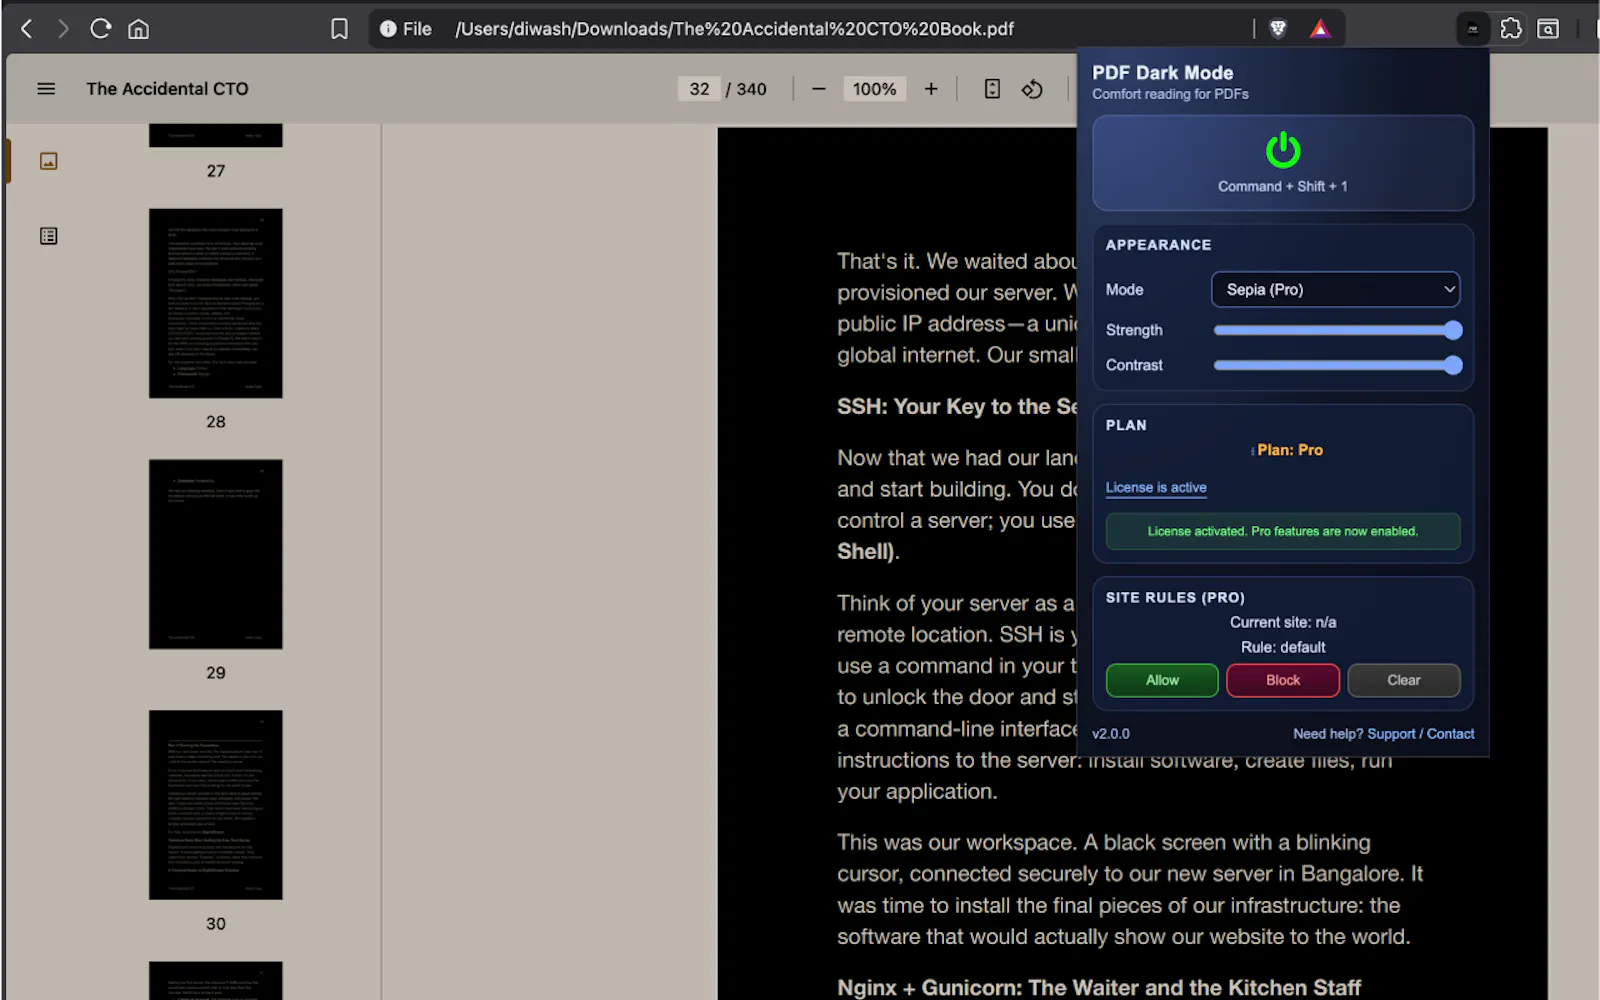Screen dimensions: 1600x1000
Task: Click the Command + Shift + 1 shortcut text
Action: tap(1283, 186)
